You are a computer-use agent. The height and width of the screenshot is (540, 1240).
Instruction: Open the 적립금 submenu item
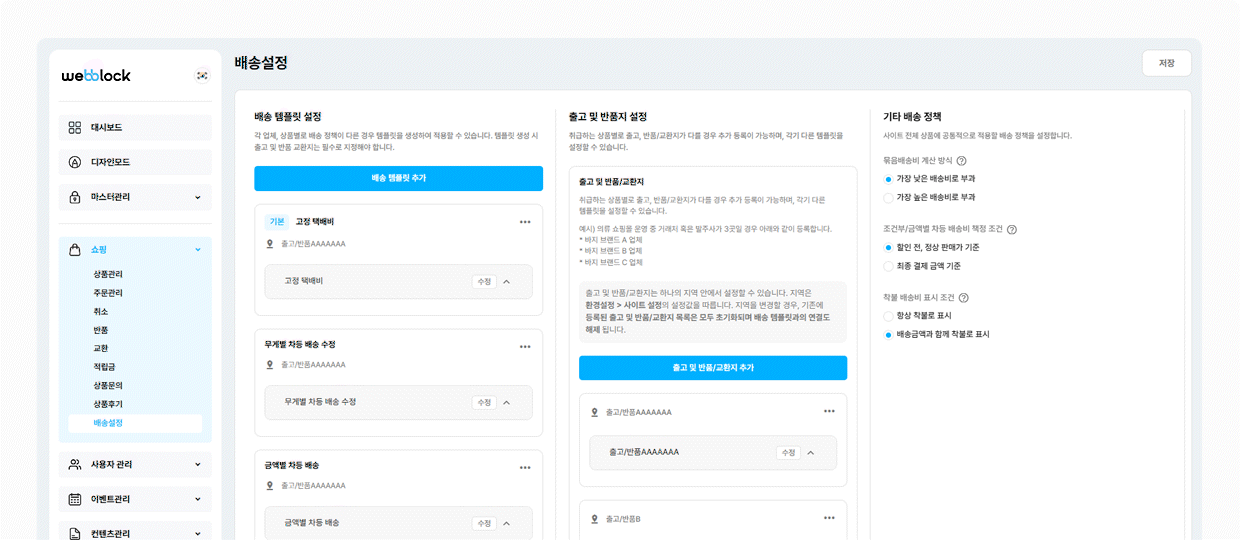(104, 367)
